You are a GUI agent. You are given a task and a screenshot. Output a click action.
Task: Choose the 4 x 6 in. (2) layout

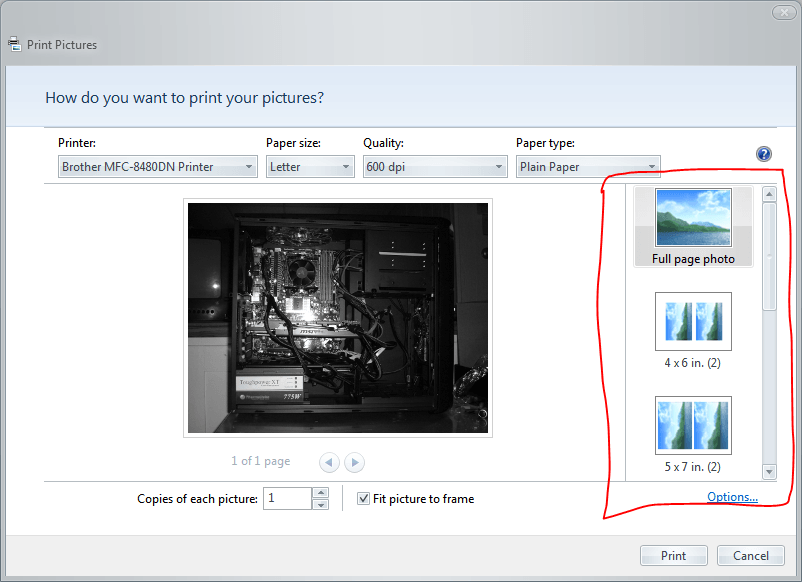(x=693, y=331)
